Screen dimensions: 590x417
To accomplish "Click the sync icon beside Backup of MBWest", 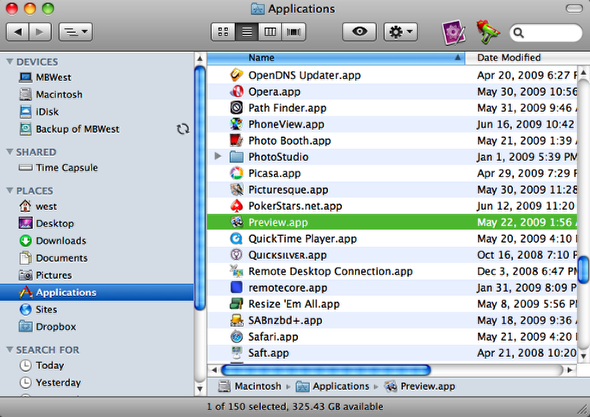I will (183, 129).
